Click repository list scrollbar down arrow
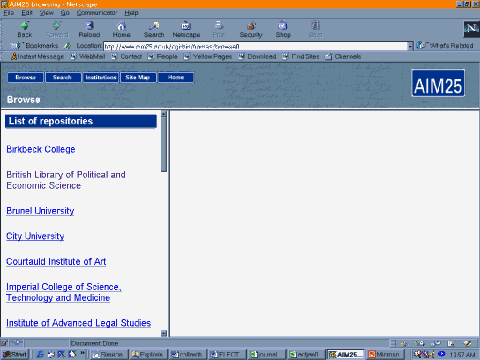The image size is (480, 360). pyautogui.click(x=164, y=333)
